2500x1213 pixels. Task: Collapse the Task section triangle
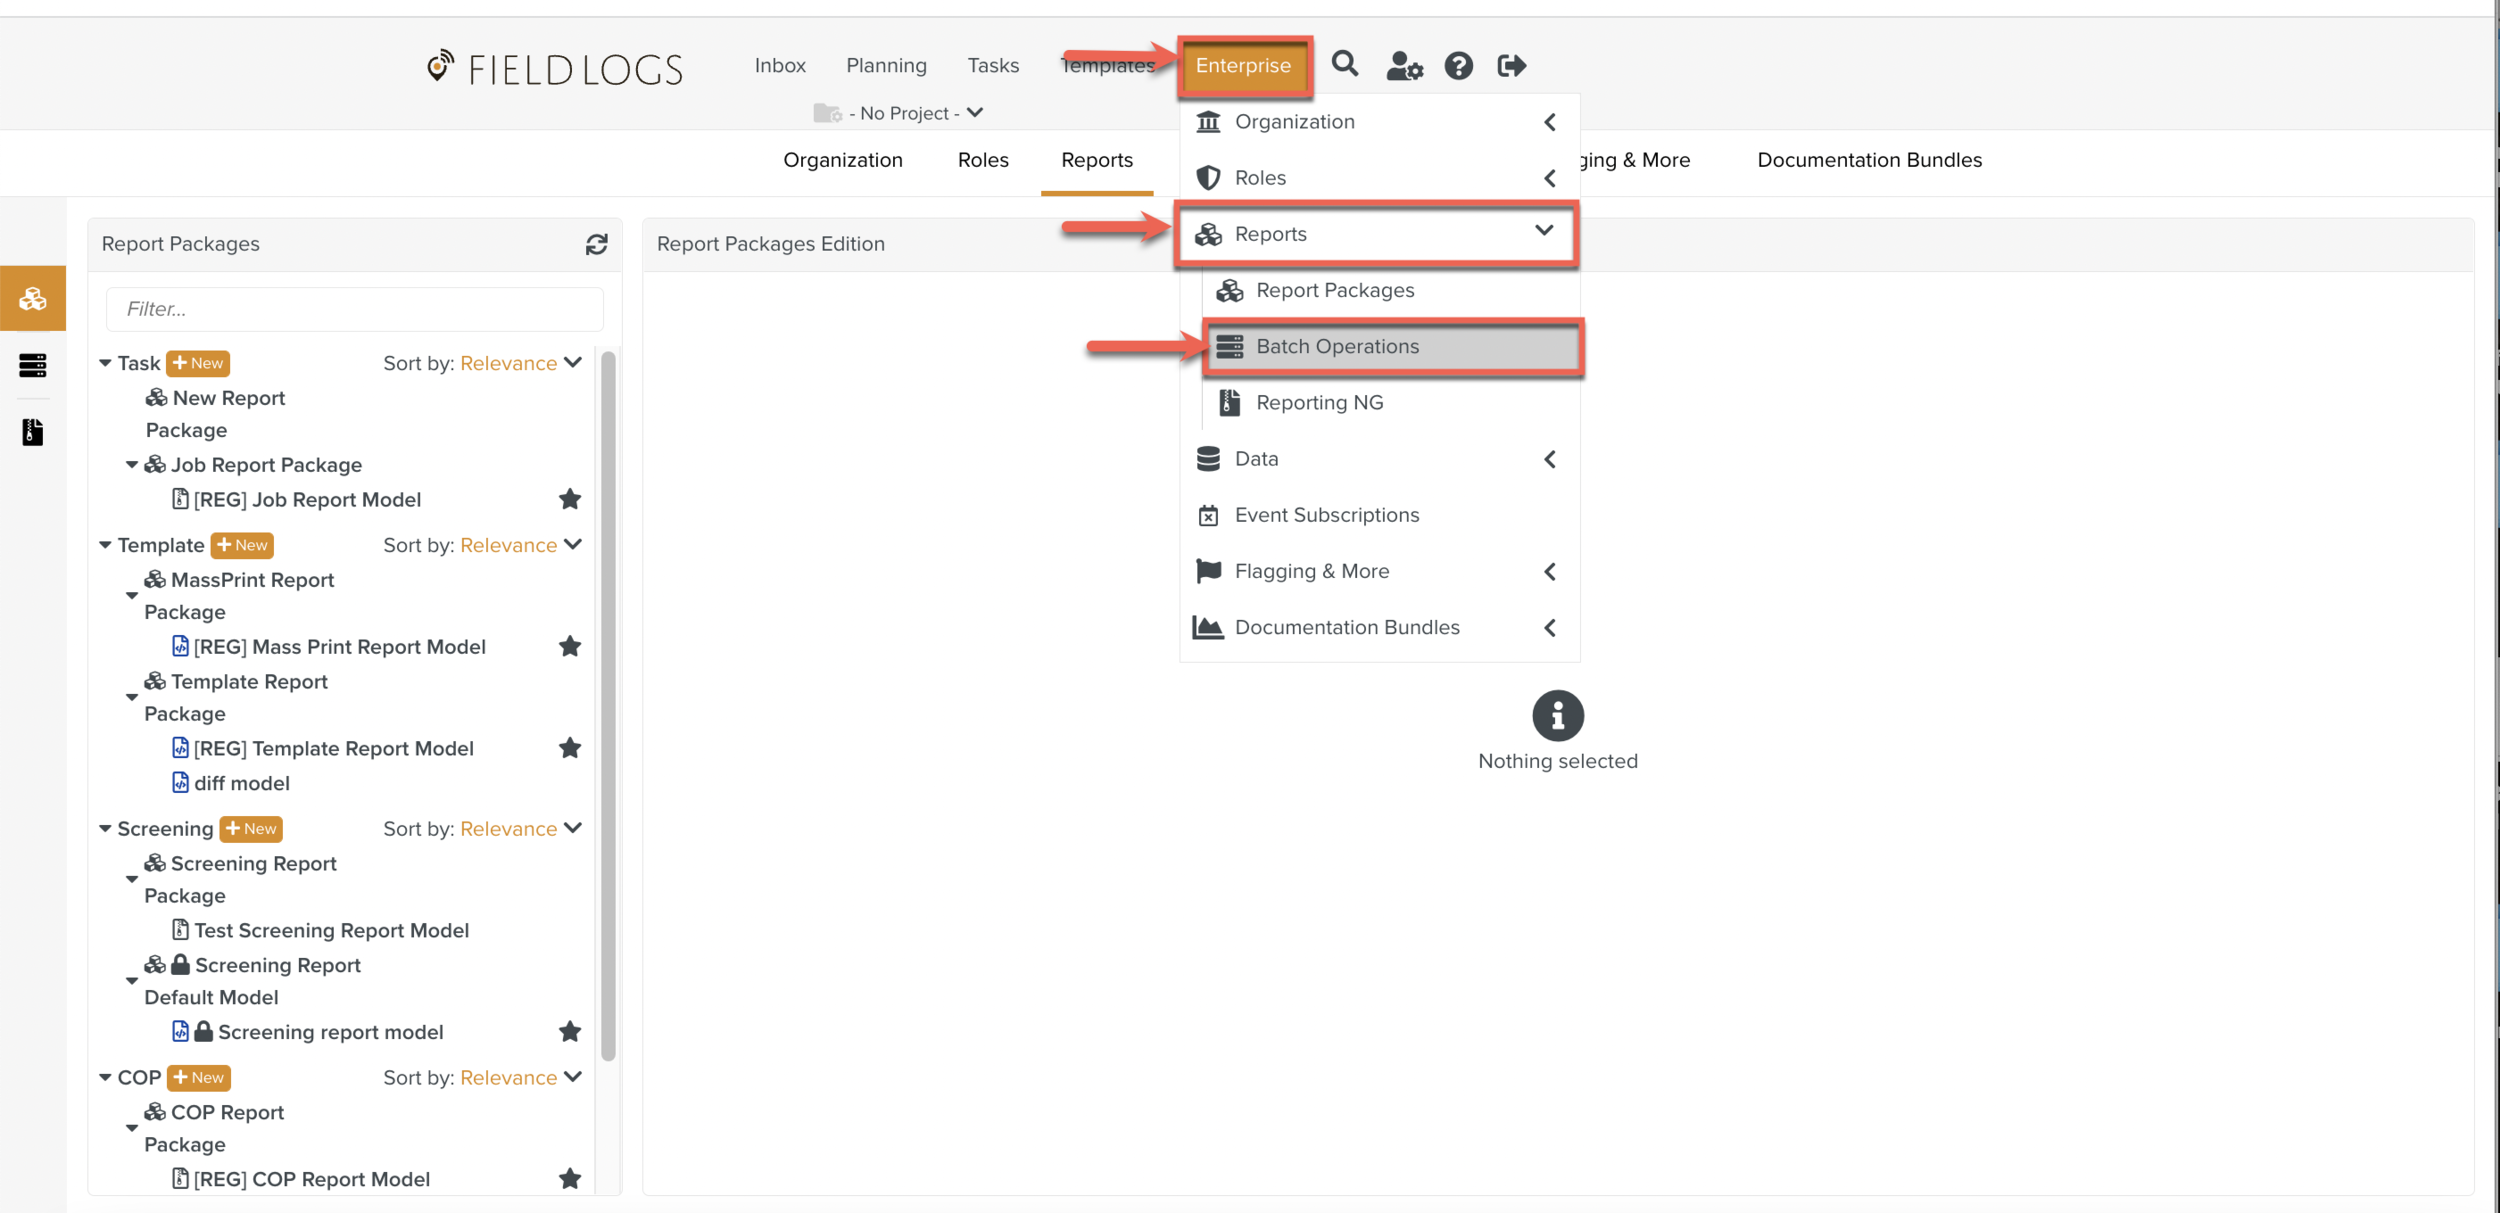tap(105, 363)
